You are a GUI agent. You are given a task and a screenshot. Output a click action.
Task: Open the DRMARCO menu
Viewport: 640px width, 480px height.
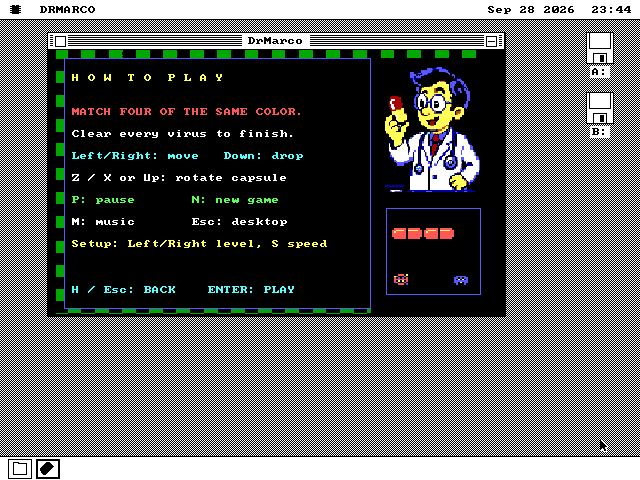(67, 9)
